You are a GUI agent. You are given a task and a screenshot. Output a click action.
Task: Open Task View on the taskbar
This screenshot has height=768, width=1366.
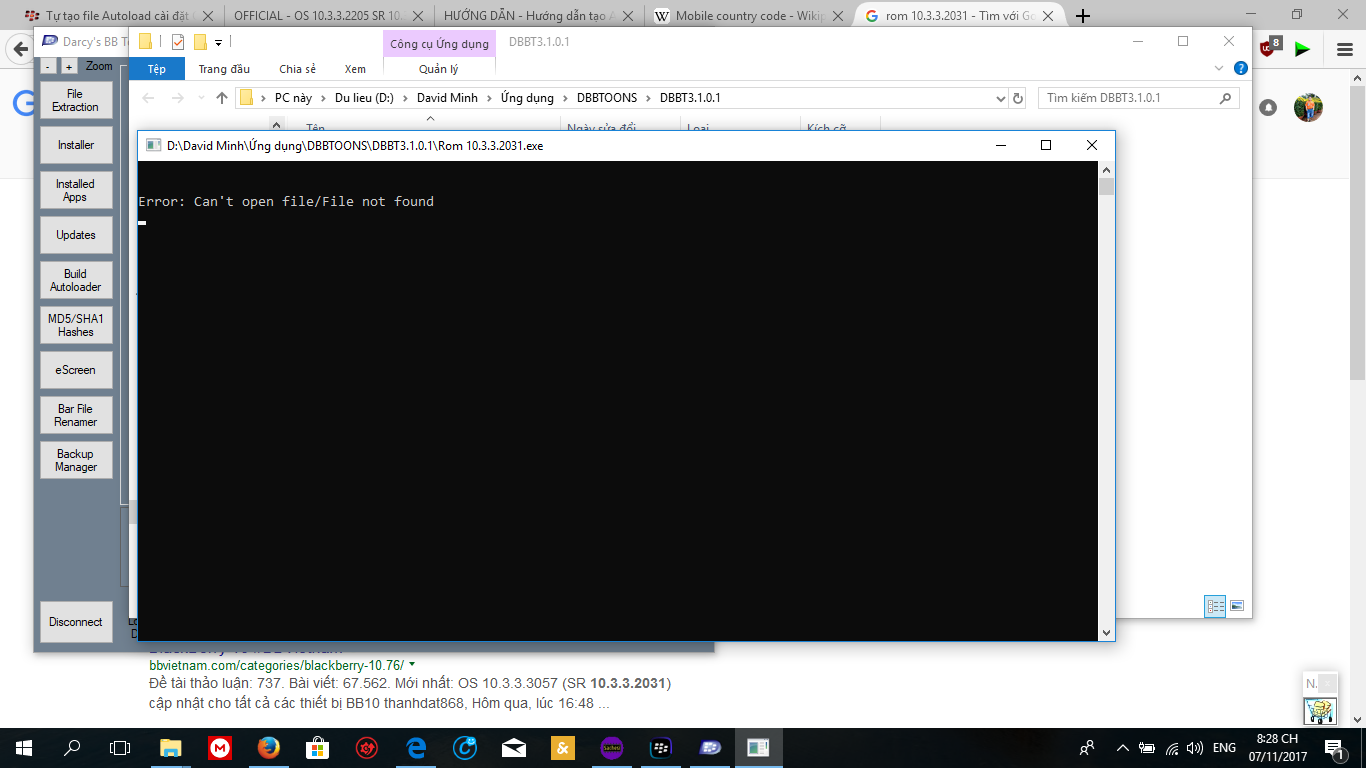click(x=120, y=747)
